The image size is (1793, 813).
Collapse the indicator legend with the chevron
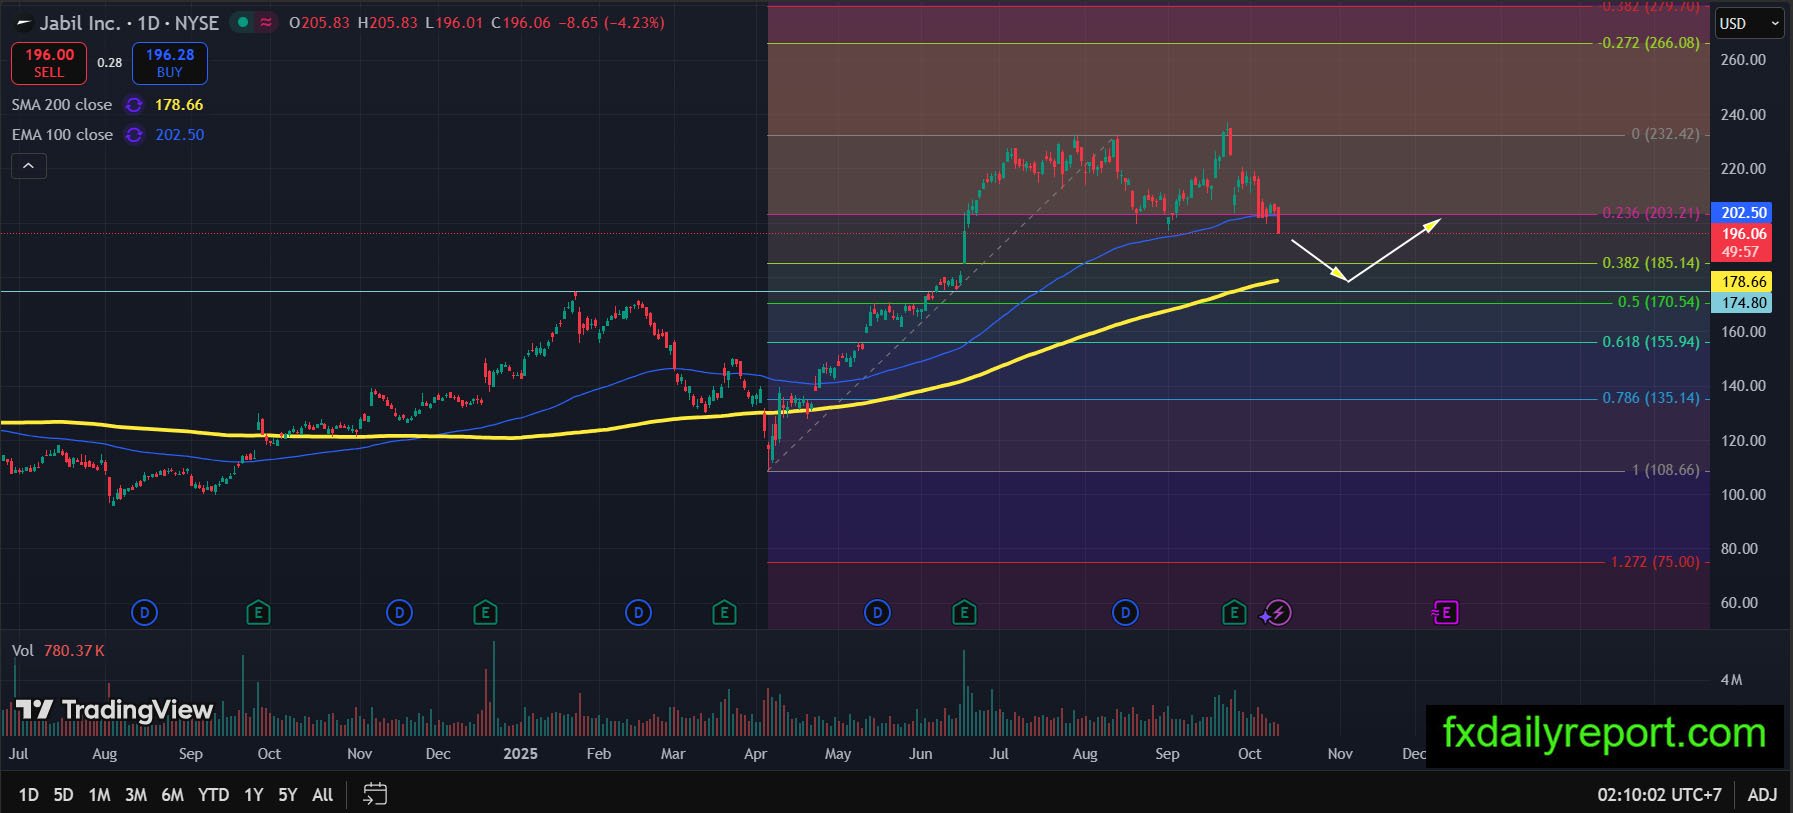coord(29,166)
